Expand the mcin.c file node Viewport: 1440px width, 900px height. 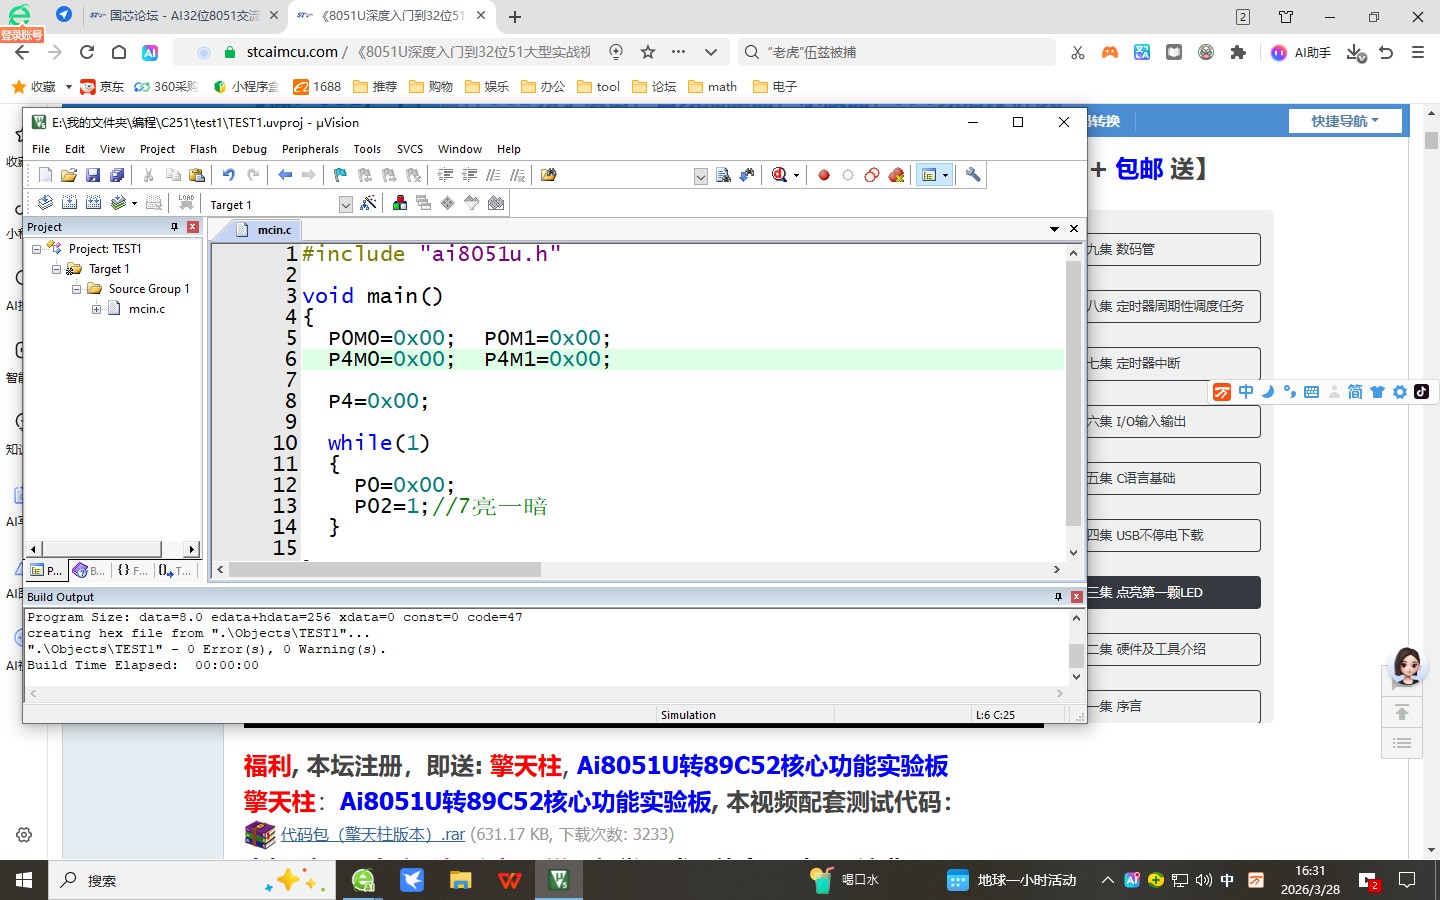(96, 309)
